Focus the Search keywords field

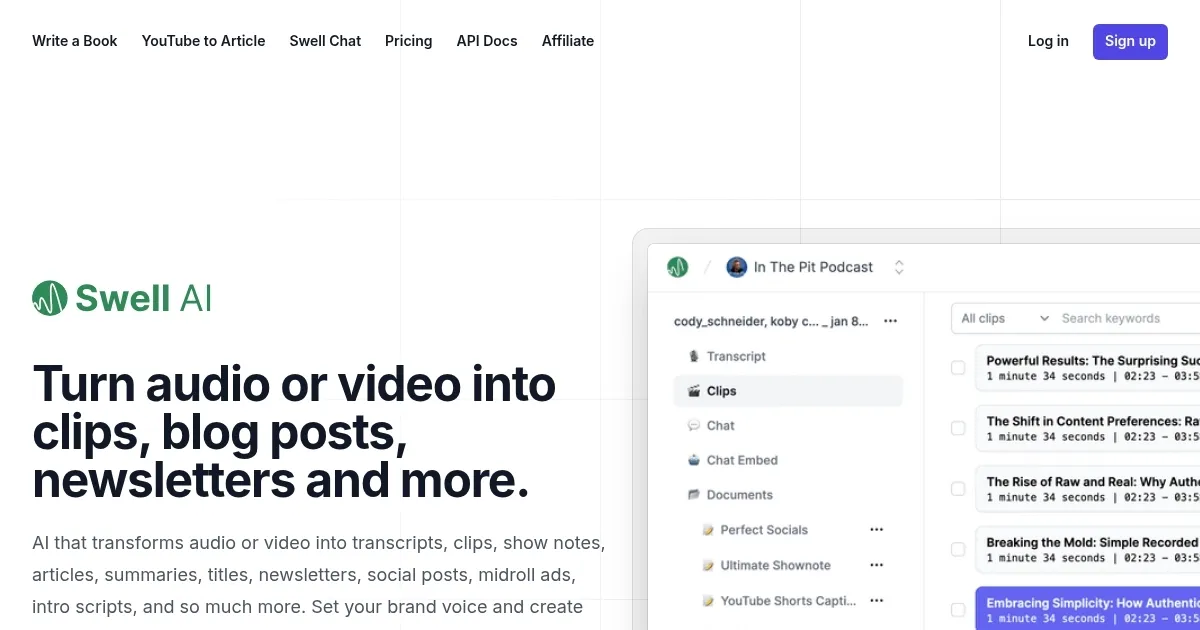pos(1128,318)
